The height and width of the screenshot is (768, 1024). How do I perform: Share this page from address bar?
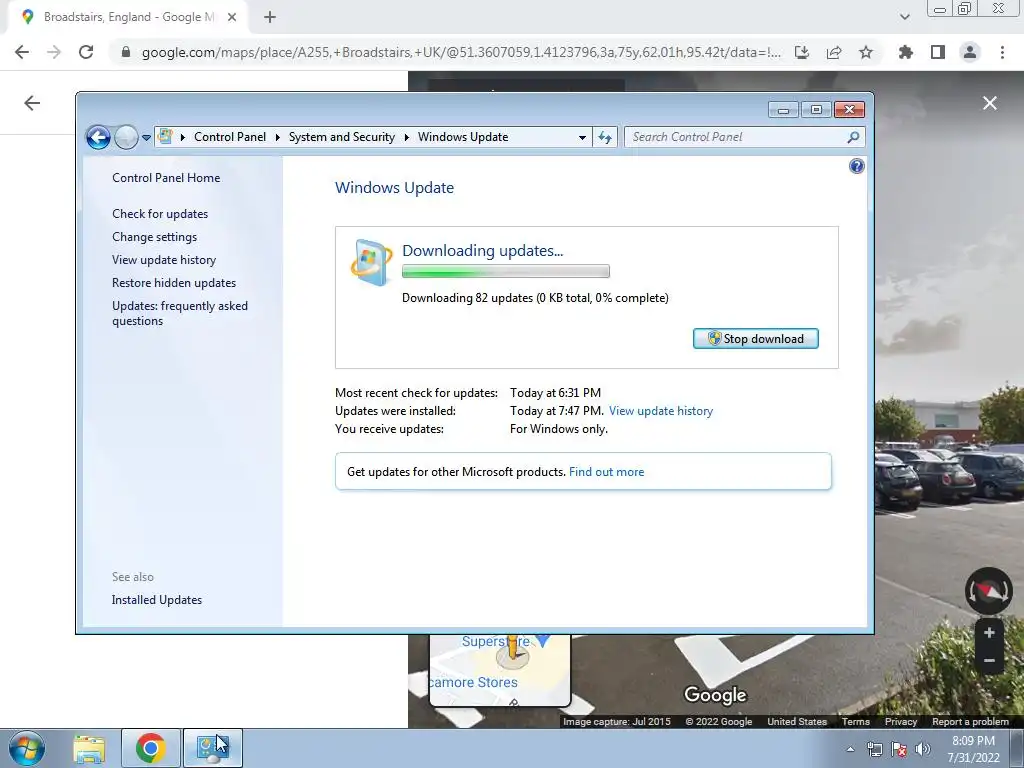tap(834, 52)
